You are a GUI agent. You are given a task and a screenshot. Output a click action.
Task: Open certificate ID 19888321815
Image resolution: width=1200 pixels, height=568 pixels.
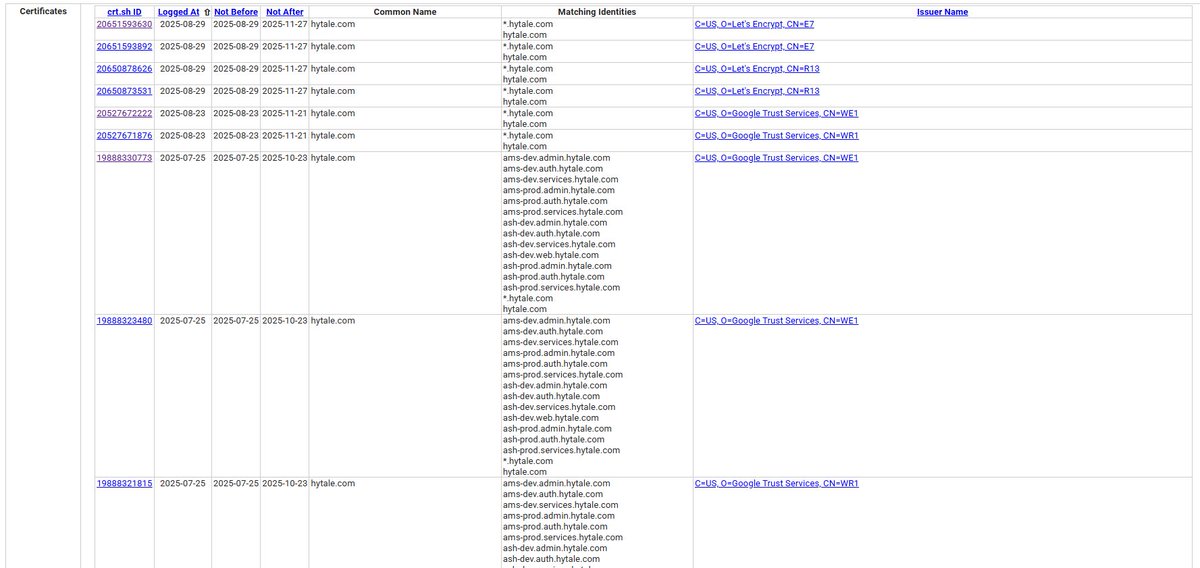pyautogui.click(x=124, y=483)
